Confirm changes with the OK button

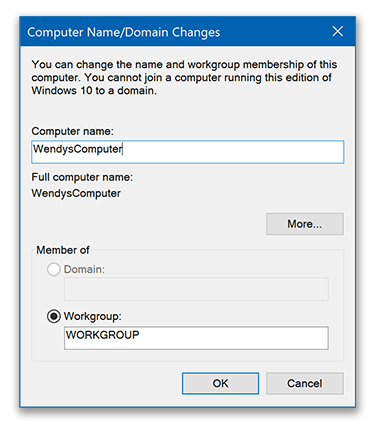click(220, 383)
